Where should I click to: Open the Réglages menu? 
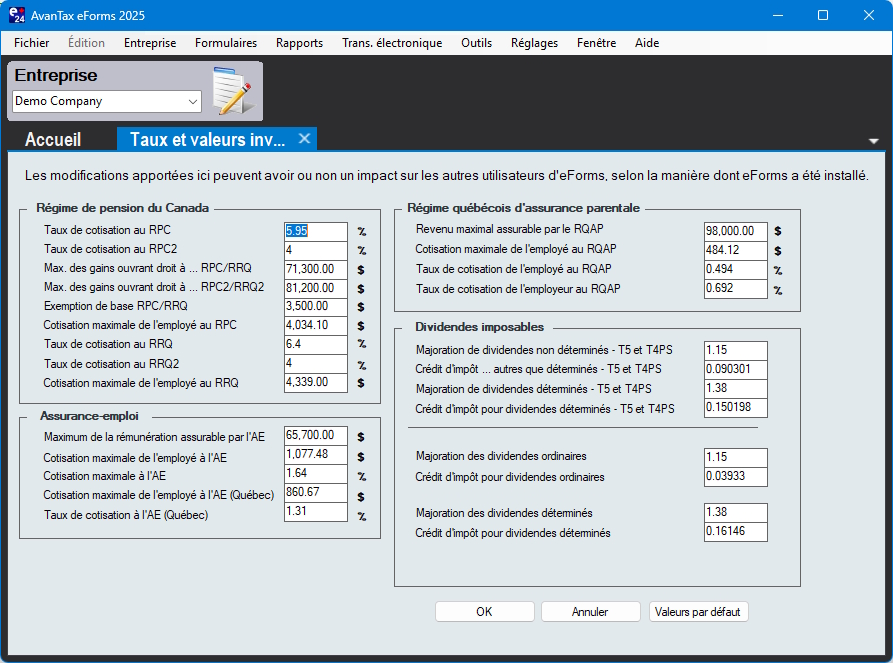tap(534, 43)
